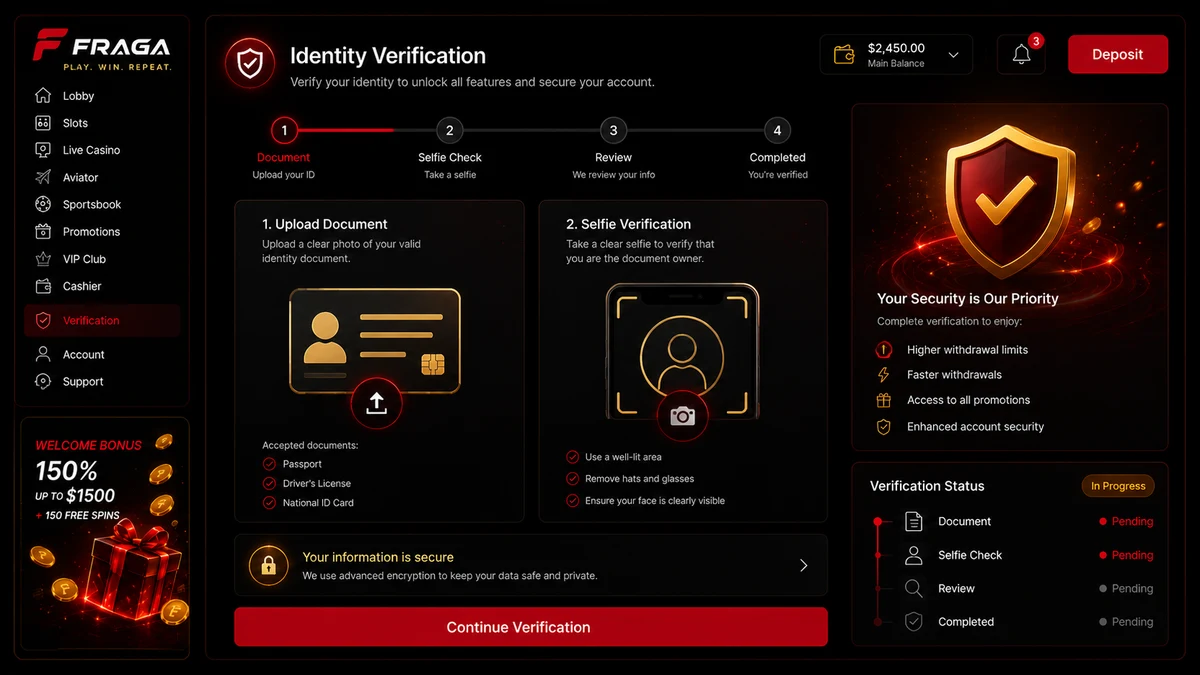Expand the Main Balance dropdown arrow
The width and height of the screenshot is (1200, 675).
(953, 55)
